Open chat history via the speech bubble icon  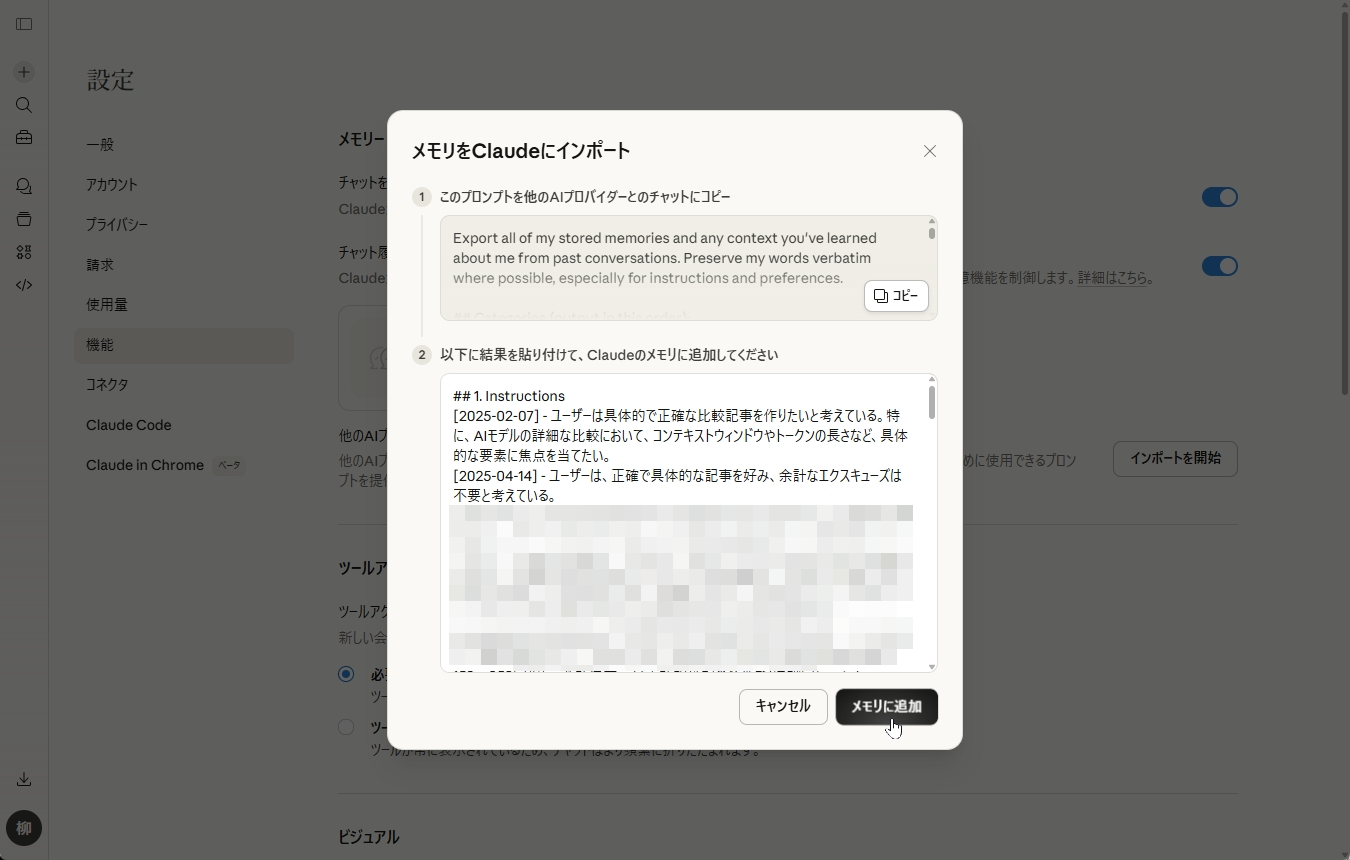(x=23, y=186)
